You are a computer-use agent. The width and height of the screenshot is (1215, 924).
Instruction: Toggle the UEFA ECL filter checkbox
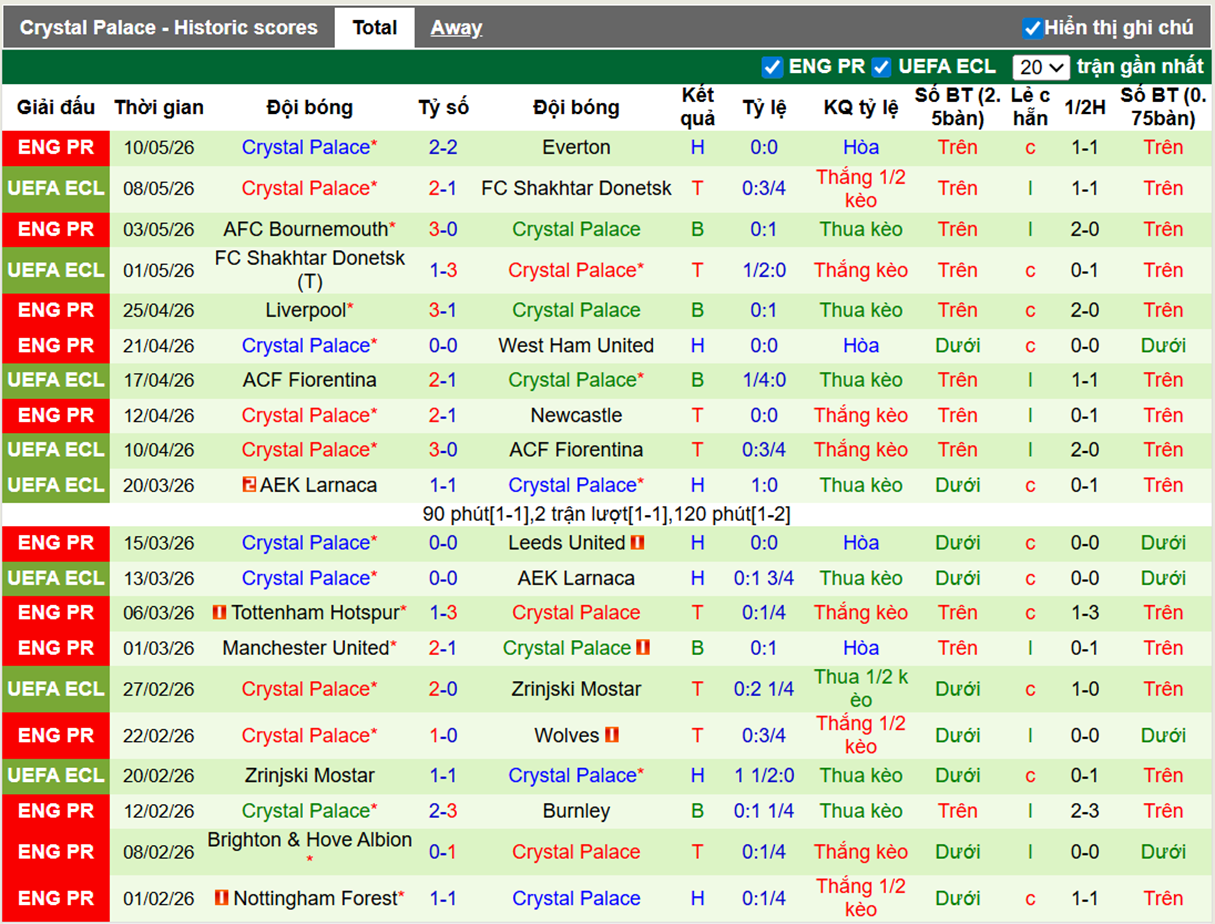tap(881, 67)
